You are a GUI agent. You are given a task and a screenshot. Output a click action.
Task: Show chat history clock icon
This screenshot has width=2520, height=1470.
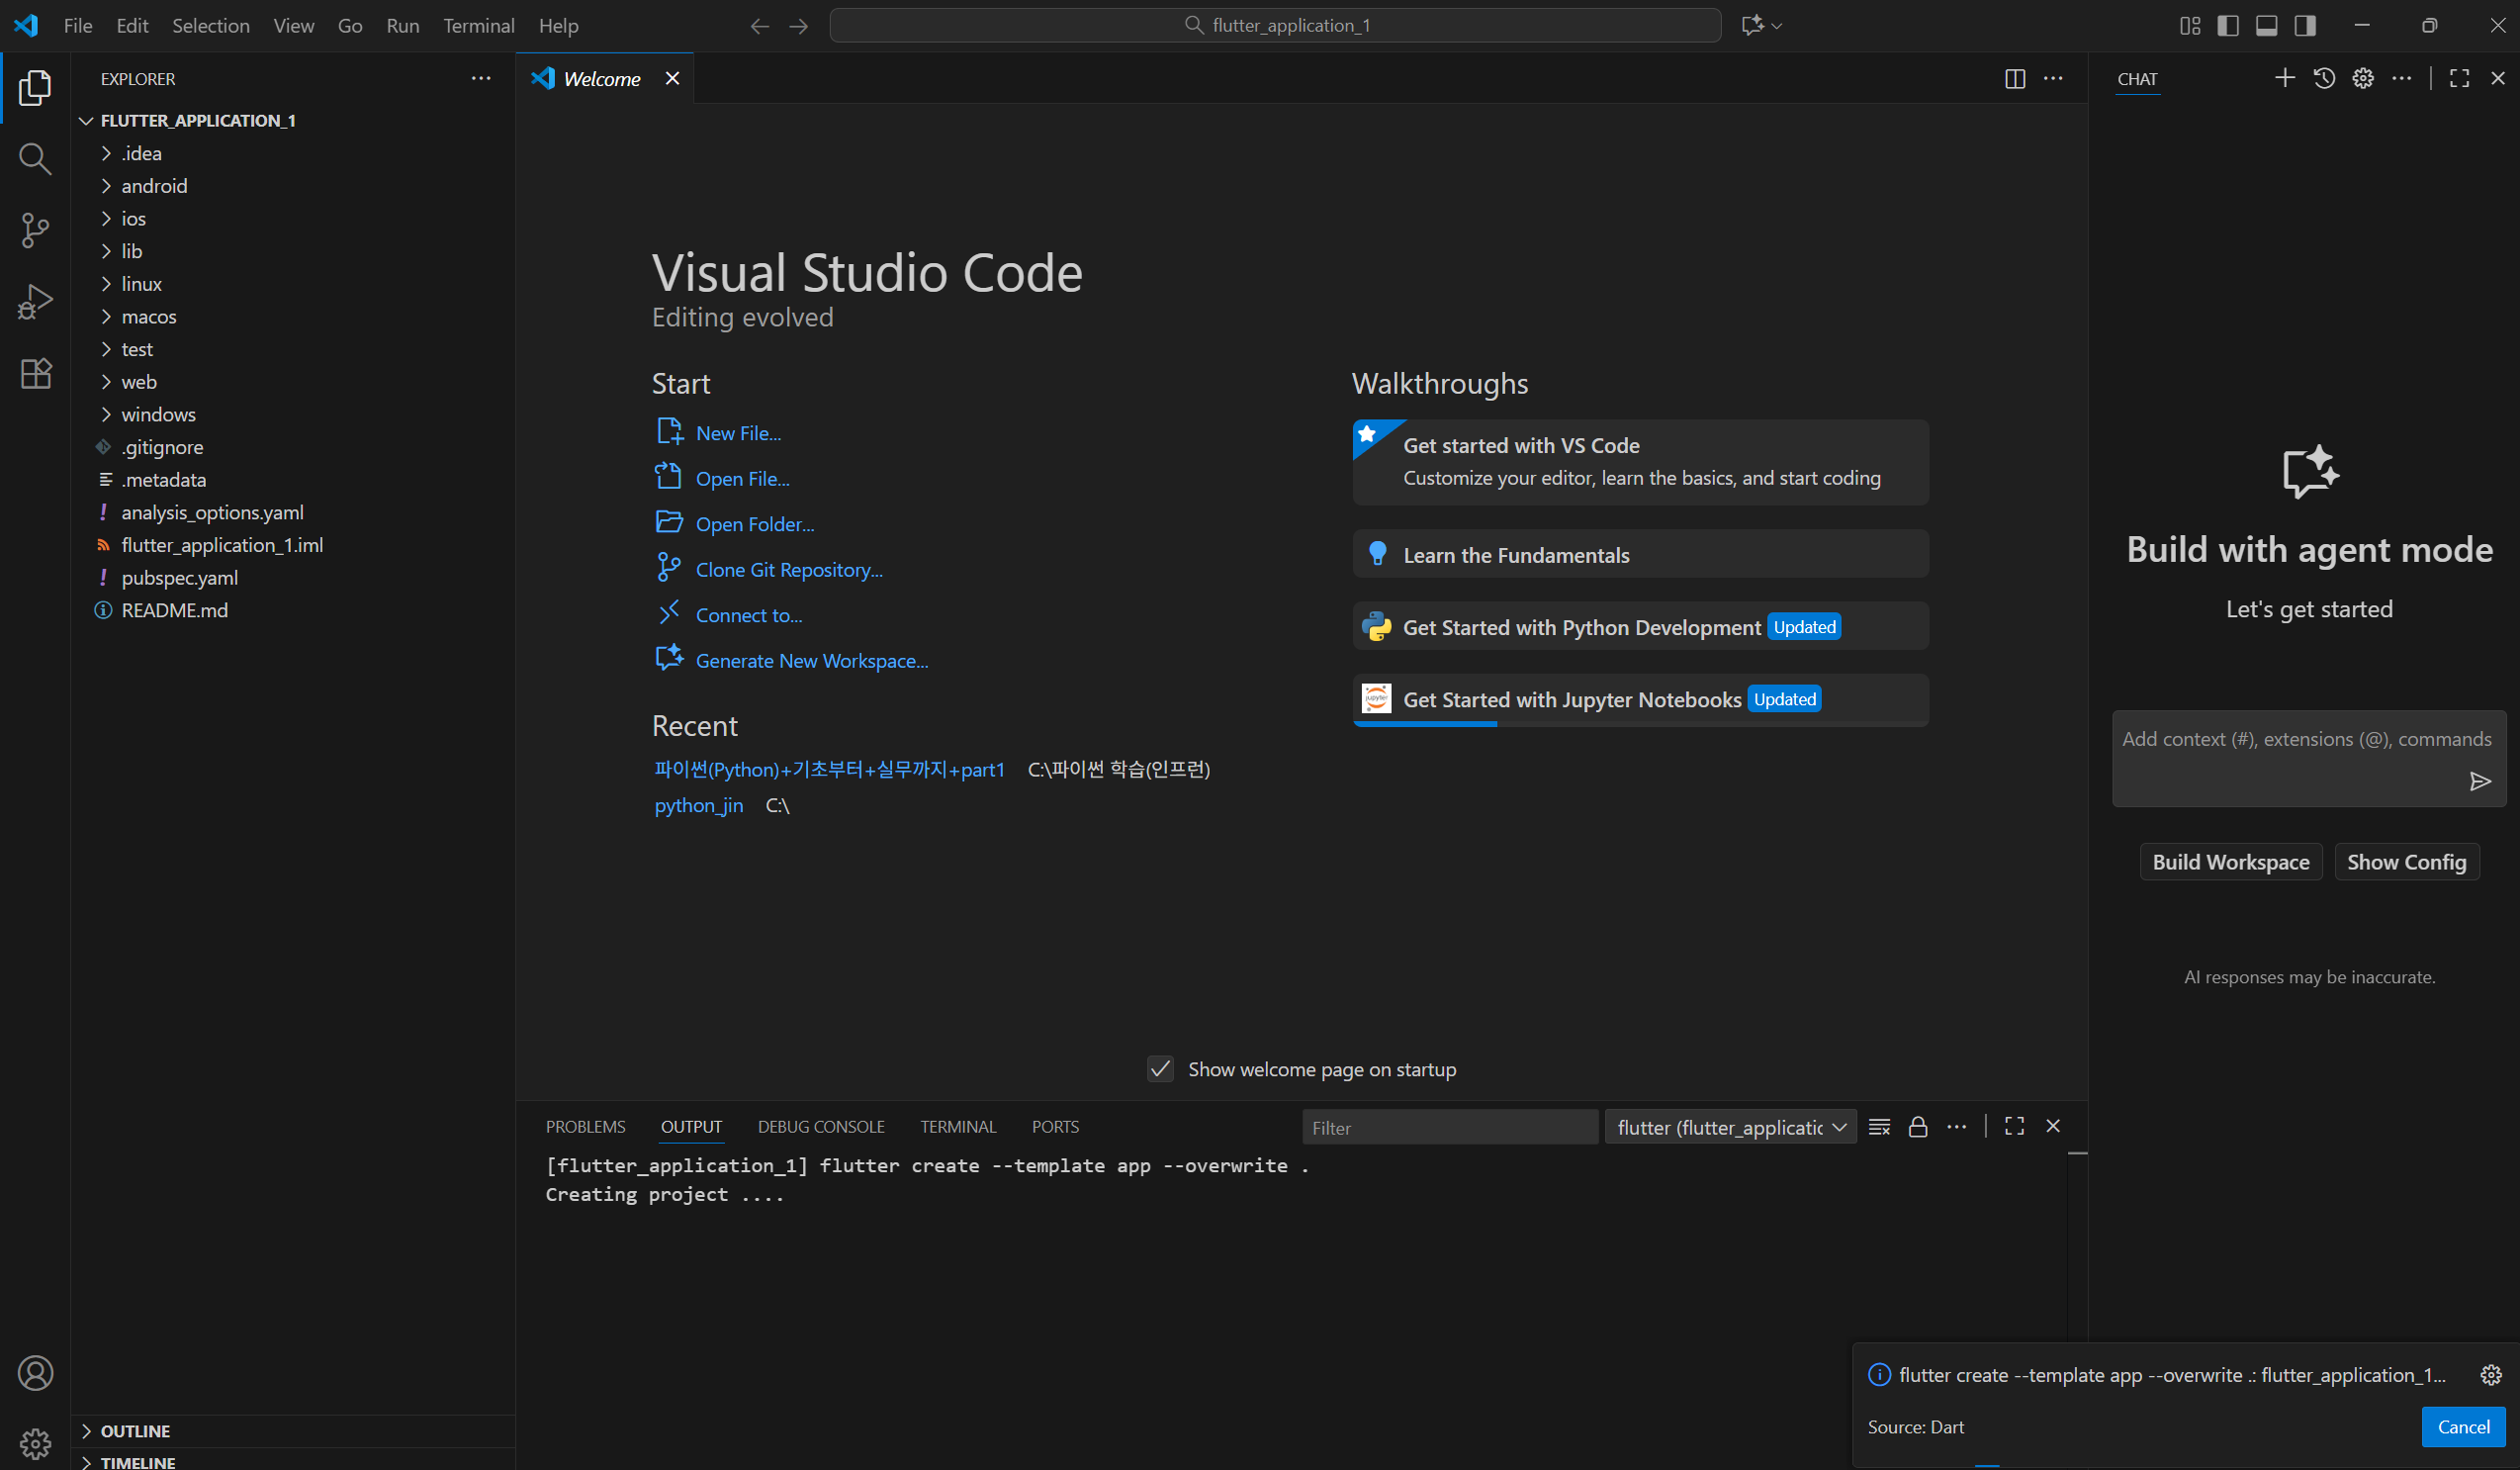(x=2324, y=78)
